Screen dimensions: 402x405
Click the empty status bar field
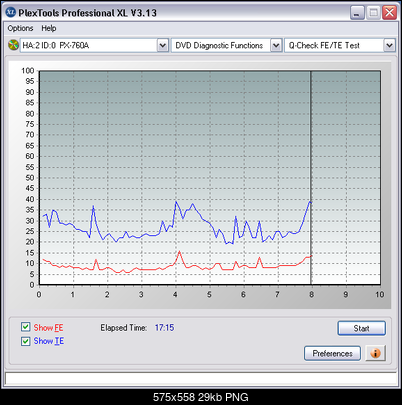pyautogui.click(x=201, y=379)
